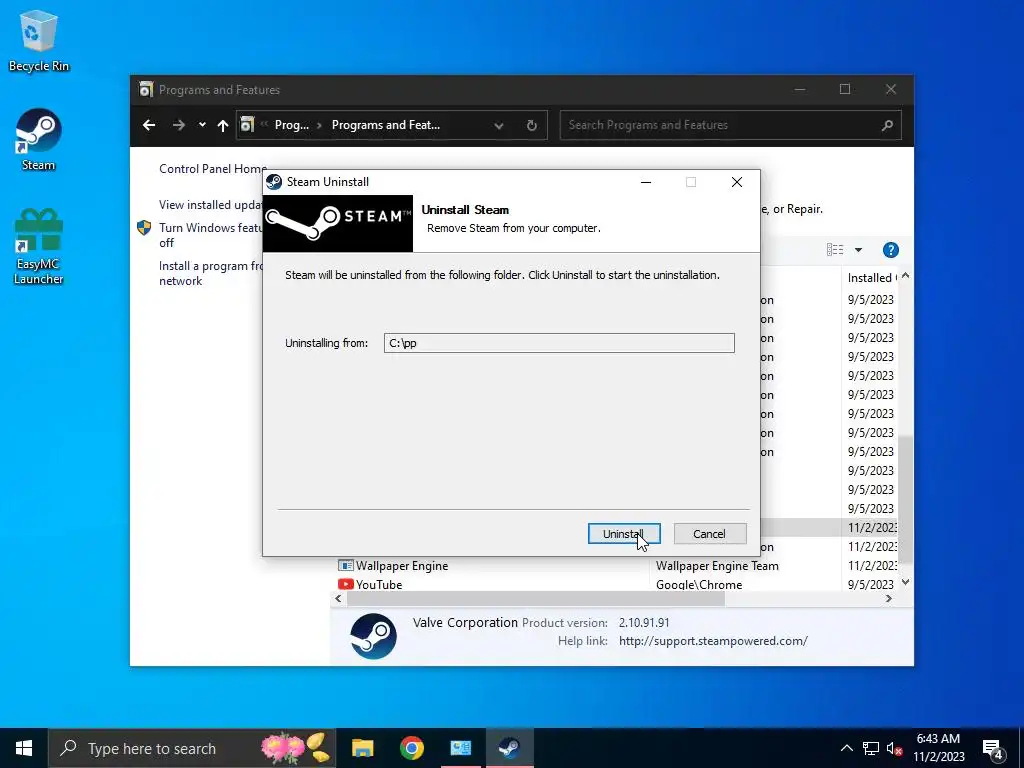Open Turn Windows features on or off
The height and width of the screenshot is (768, 1024).
point(210,235)
